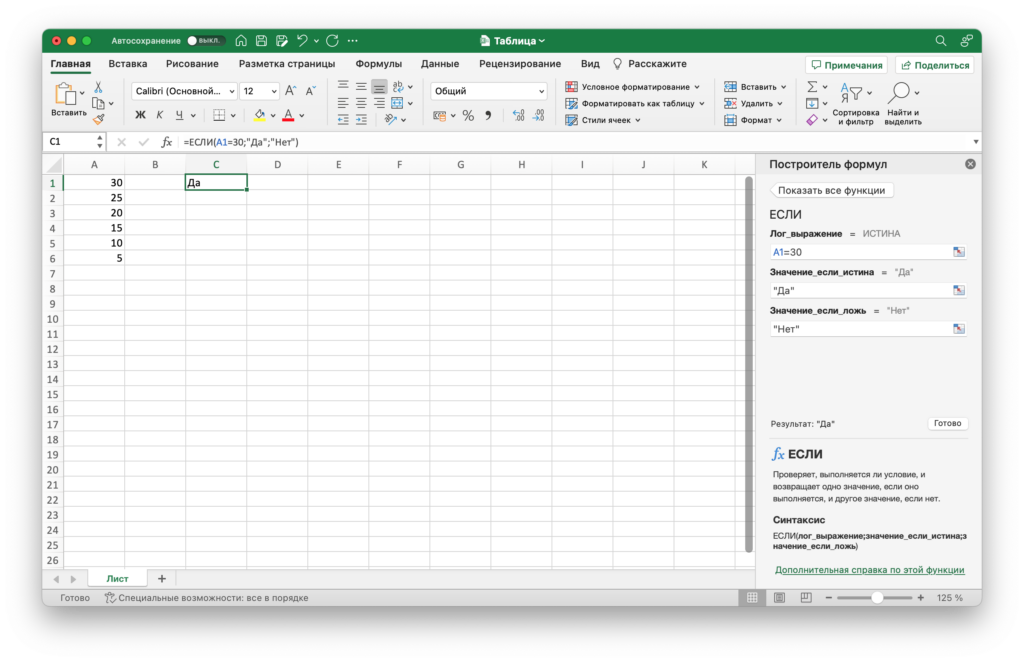Click the Примечания button
This screenshot has width=1024, height=662.
[x=846, y=65]
